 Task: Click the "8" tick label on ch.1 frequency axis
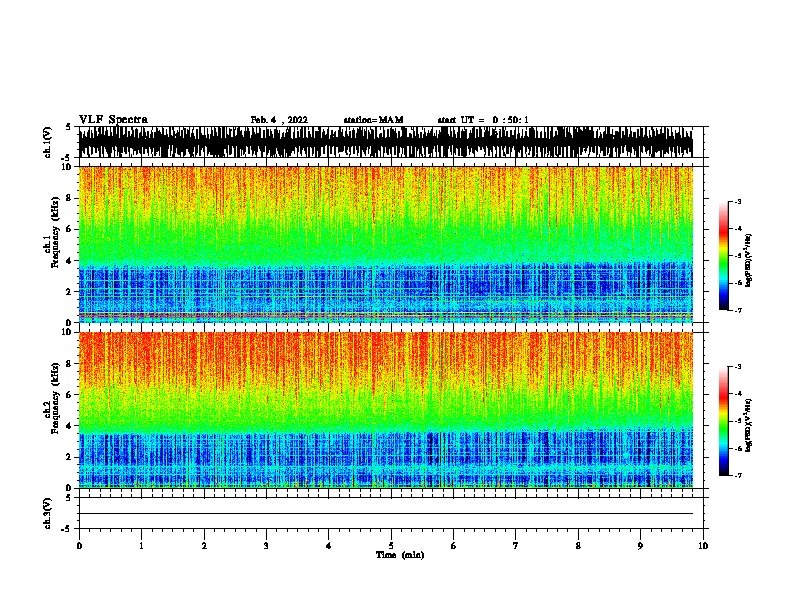pos(70,198)
